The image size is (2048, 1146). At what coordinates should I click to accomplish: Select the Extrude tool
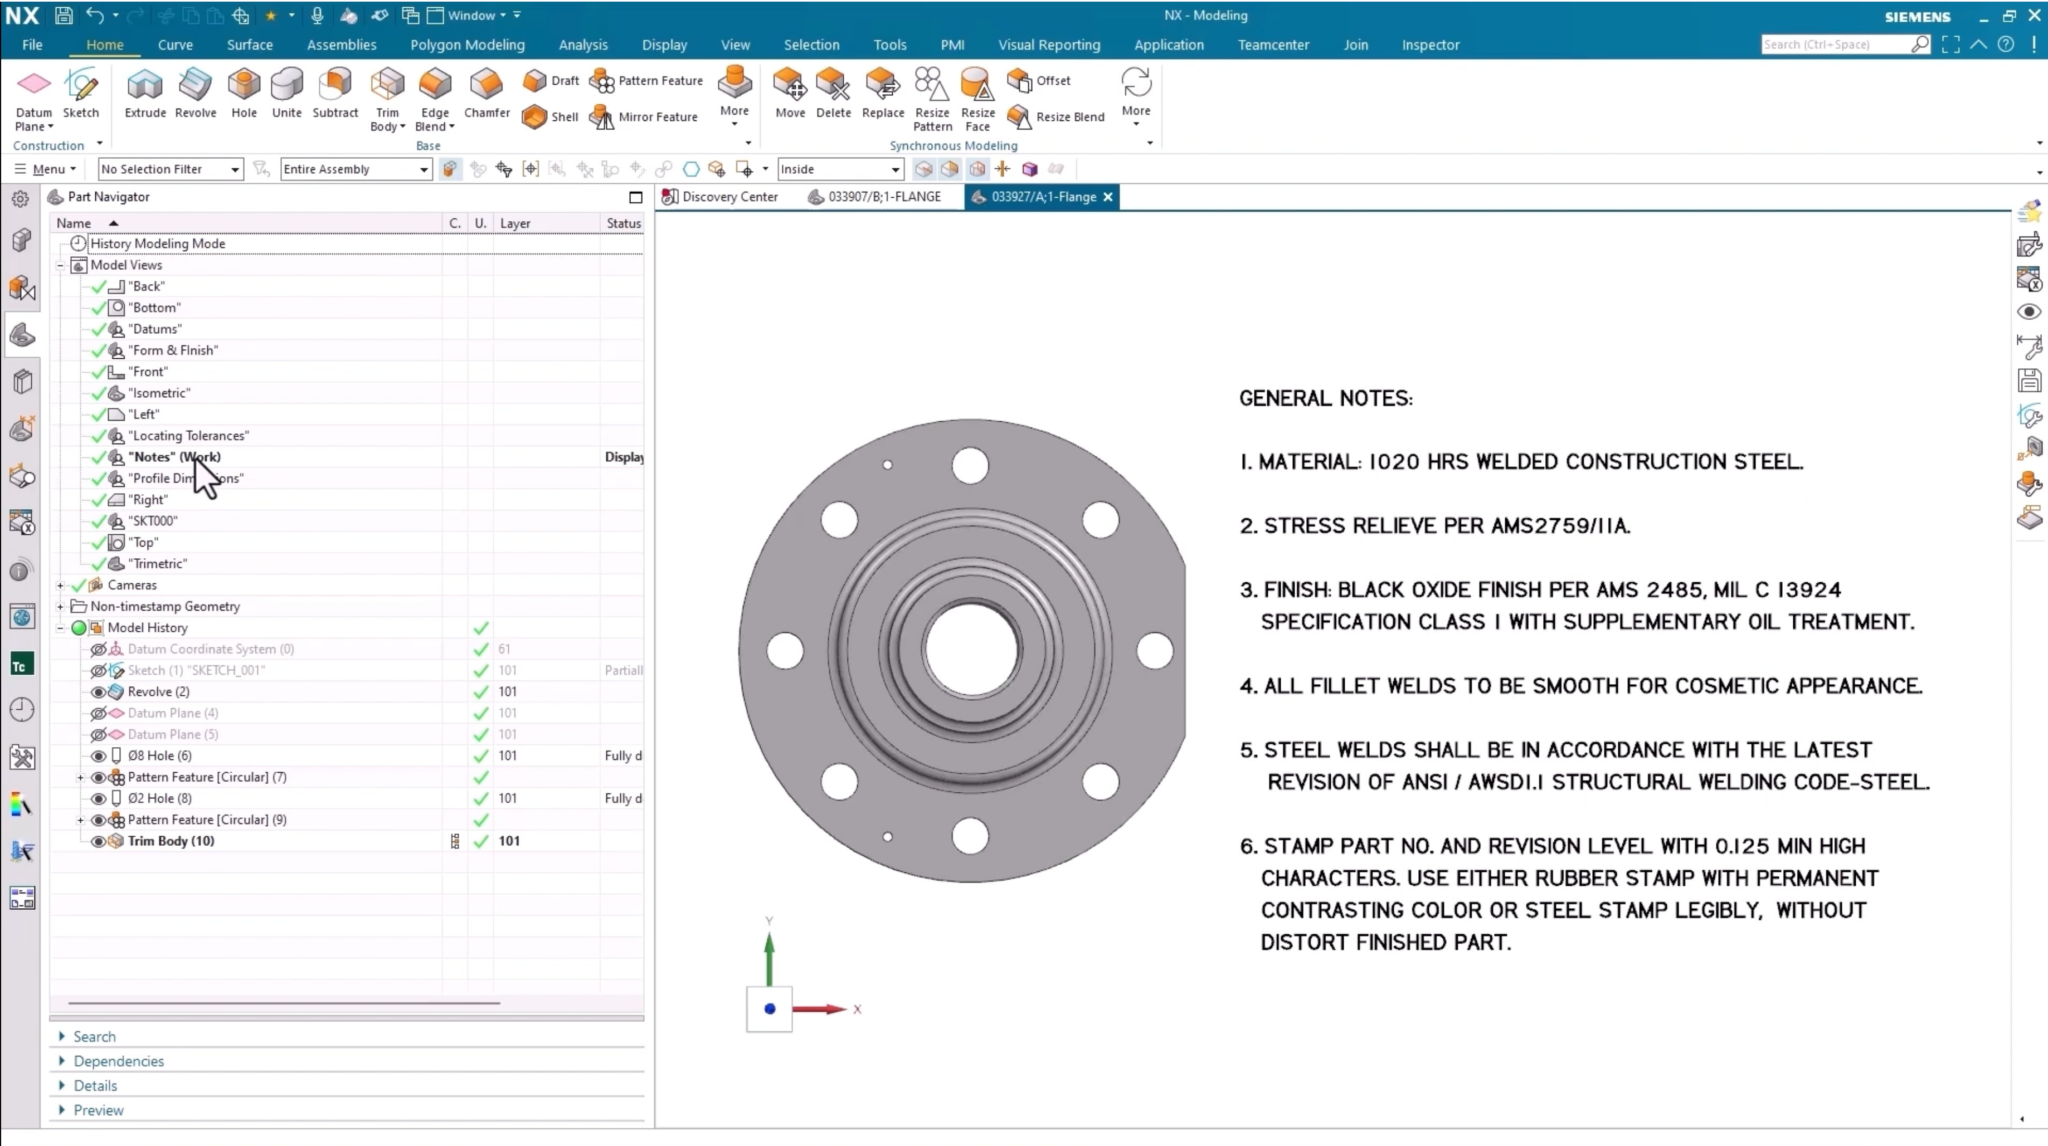pyautogui.click(x=145, y=95)
